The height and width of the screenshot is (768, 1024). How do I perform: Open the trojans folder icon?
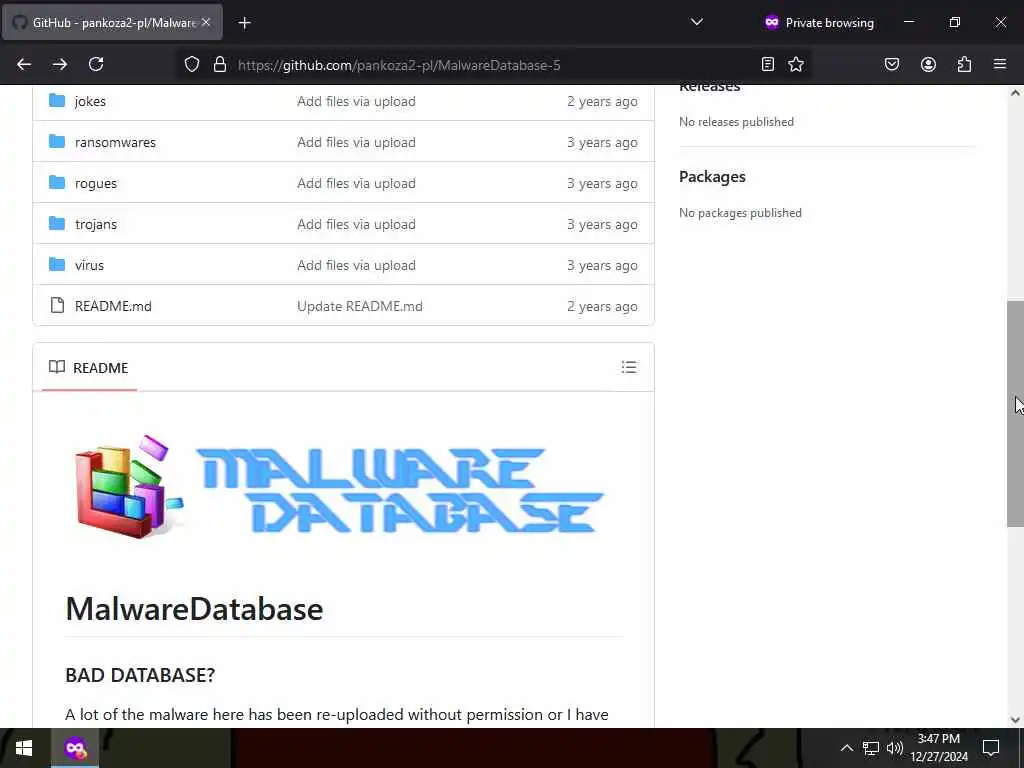(57, 224)
